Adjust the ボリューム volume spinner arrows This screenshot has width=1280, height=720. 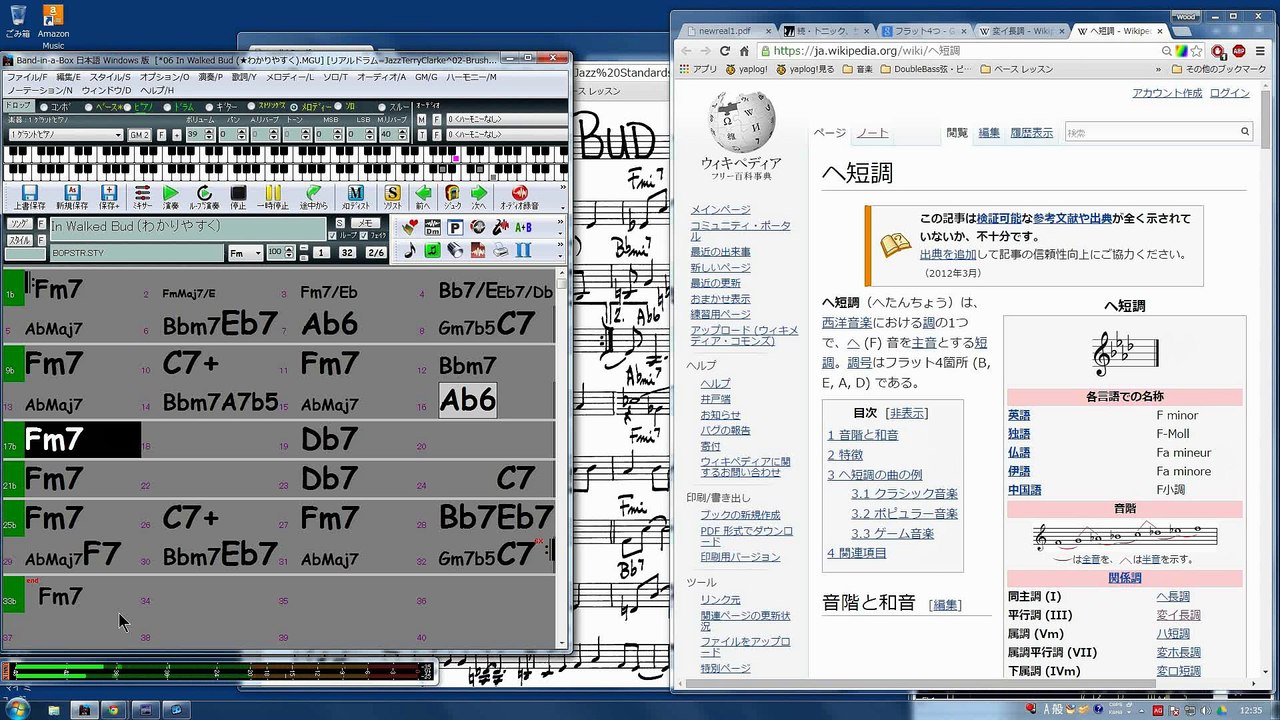coord(207,135)
